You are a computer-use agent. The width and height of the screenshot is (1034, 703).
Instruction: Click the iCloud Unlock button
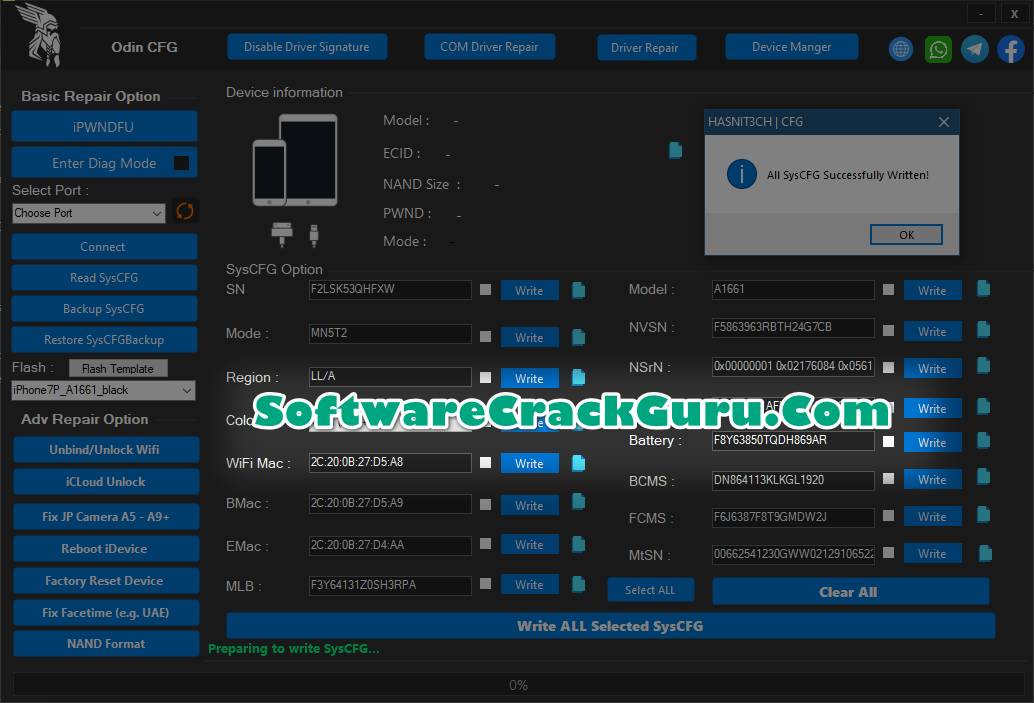pos(106,481)
